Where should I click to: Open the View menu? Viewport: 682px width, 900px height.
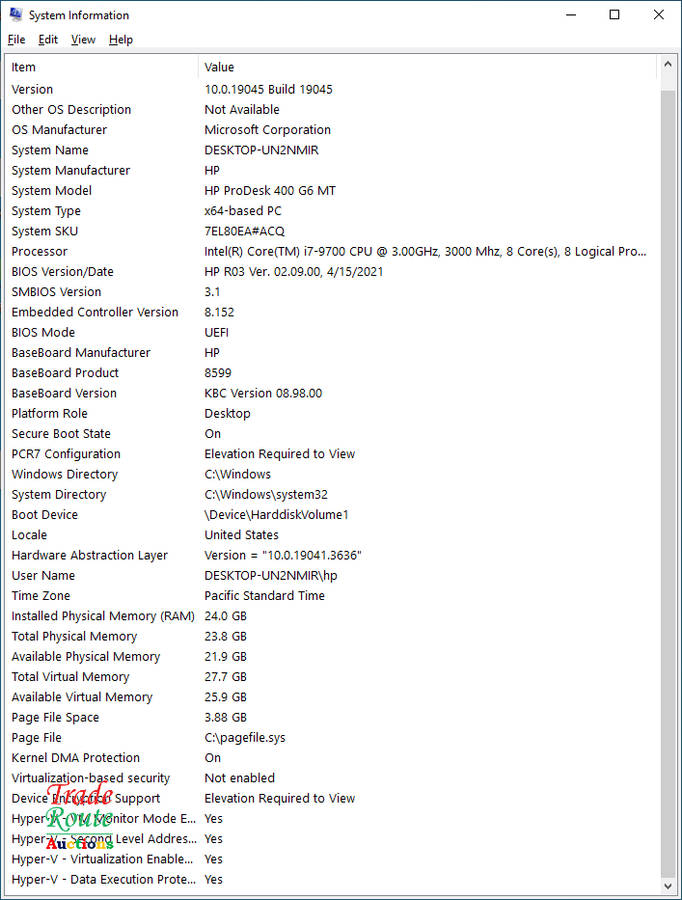coord(83,40)
